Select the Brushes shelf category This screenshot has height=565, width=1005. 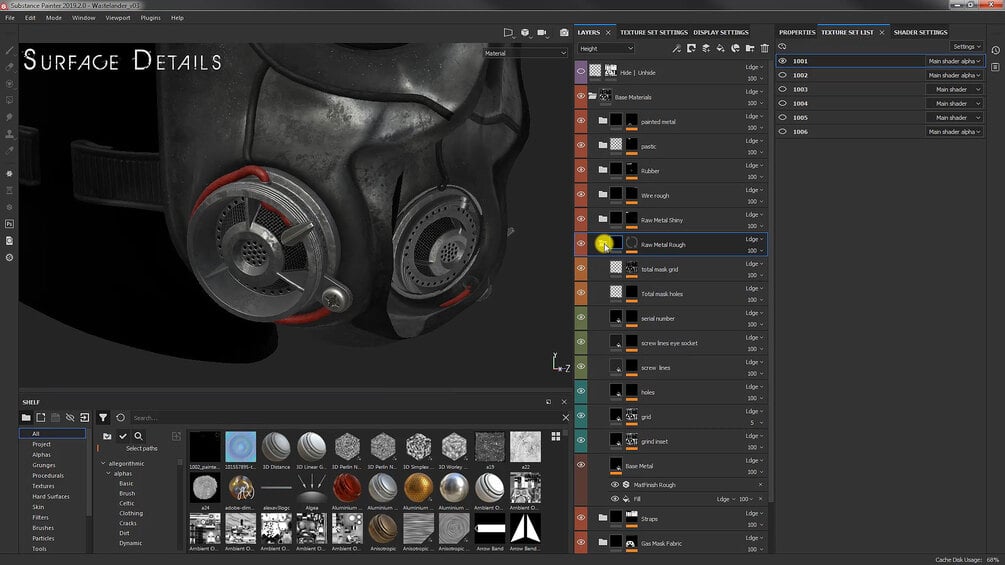pyautogui.click(x=43, y=528)
